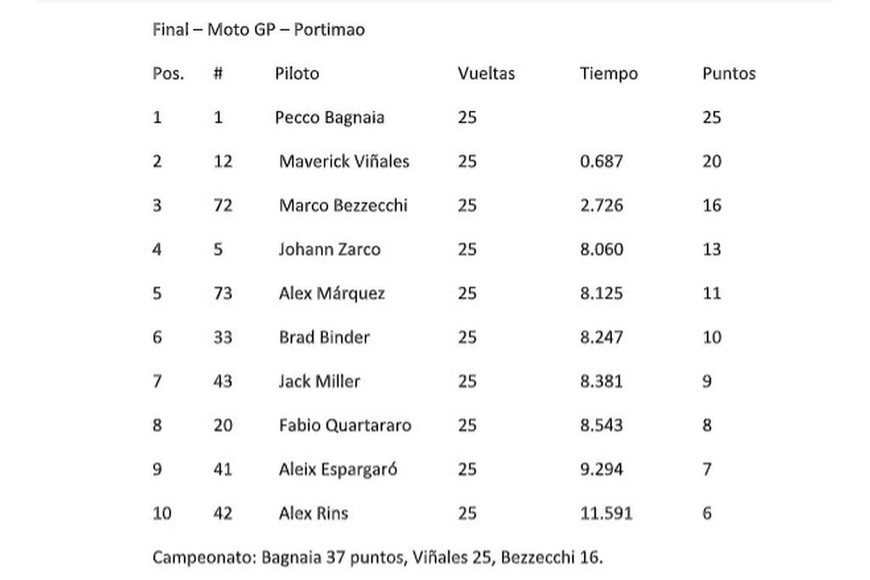Screen dimensions: 870x580
Task: Click the 0.687 time gap value
Action: coord(600,161)
